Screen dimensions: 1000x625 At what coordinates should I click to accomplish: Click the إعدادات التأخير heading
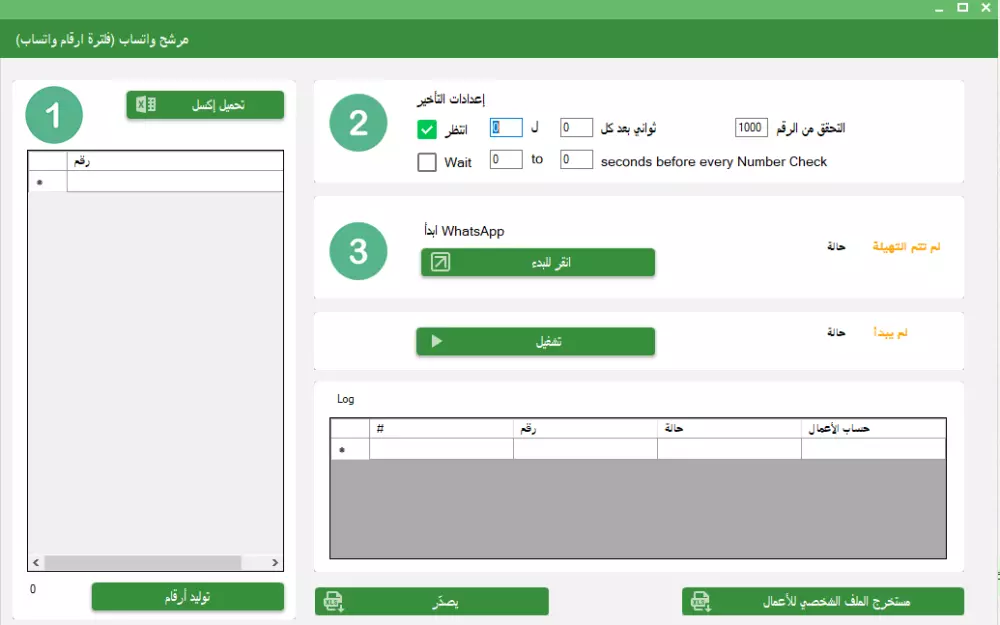pyautogui.click(x=451, y=99)
